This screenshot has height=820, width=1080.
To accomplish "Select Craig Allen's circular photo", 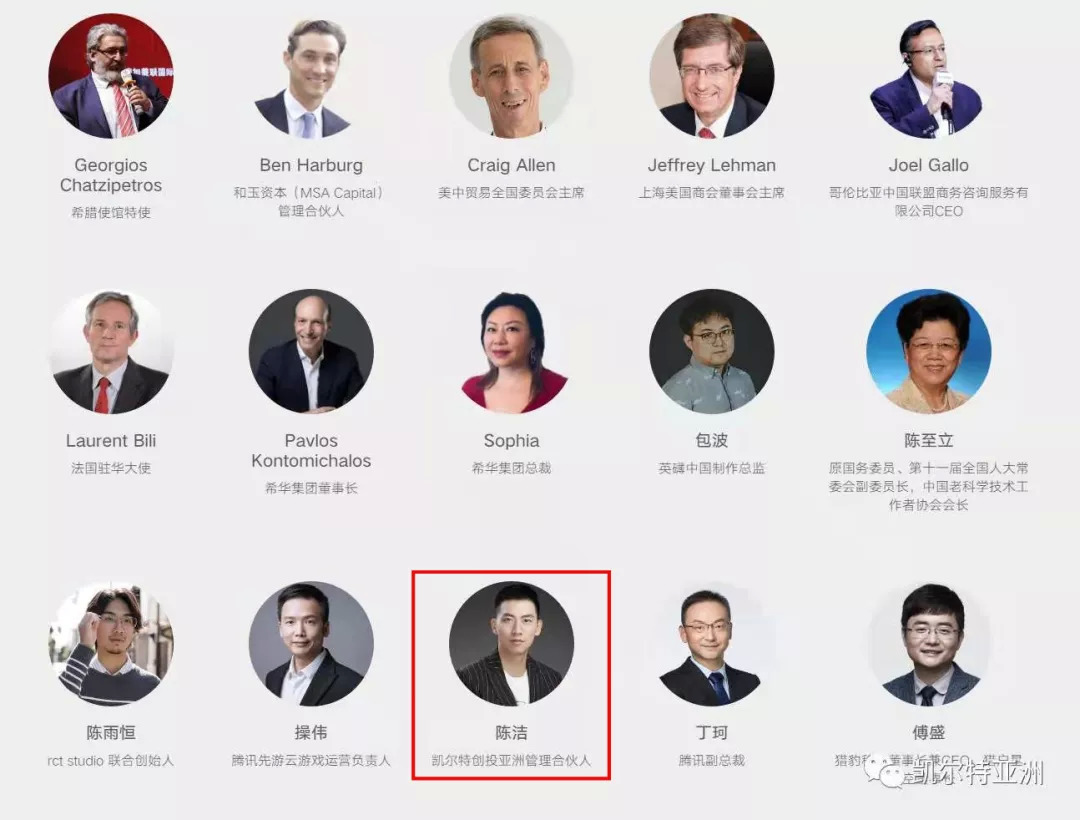I will (x=511, y=75).
